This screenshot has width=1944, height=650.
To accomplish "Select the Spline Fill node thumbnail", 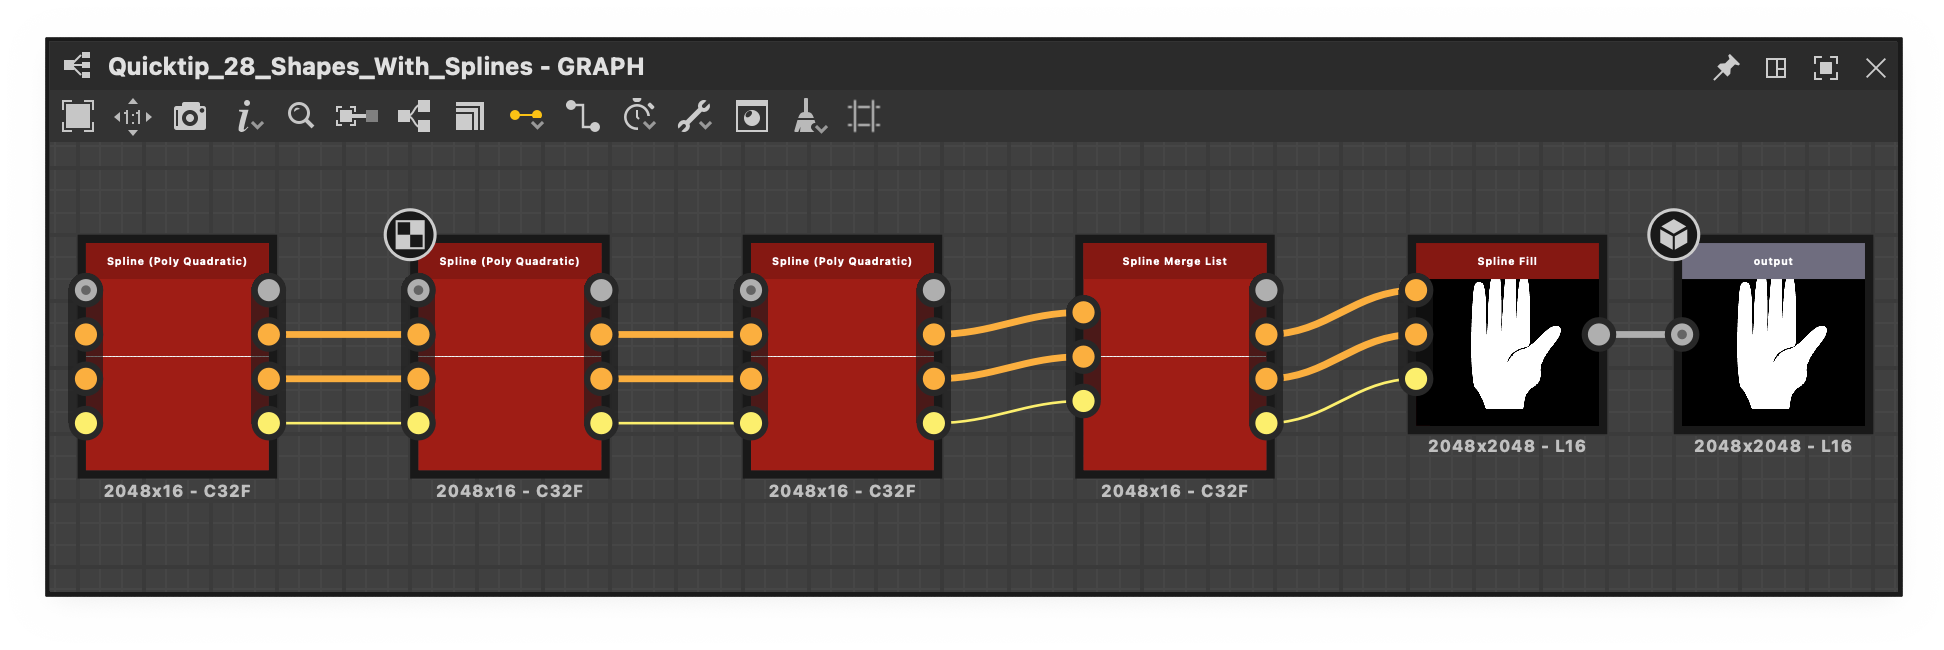I will coord(1507,345).
